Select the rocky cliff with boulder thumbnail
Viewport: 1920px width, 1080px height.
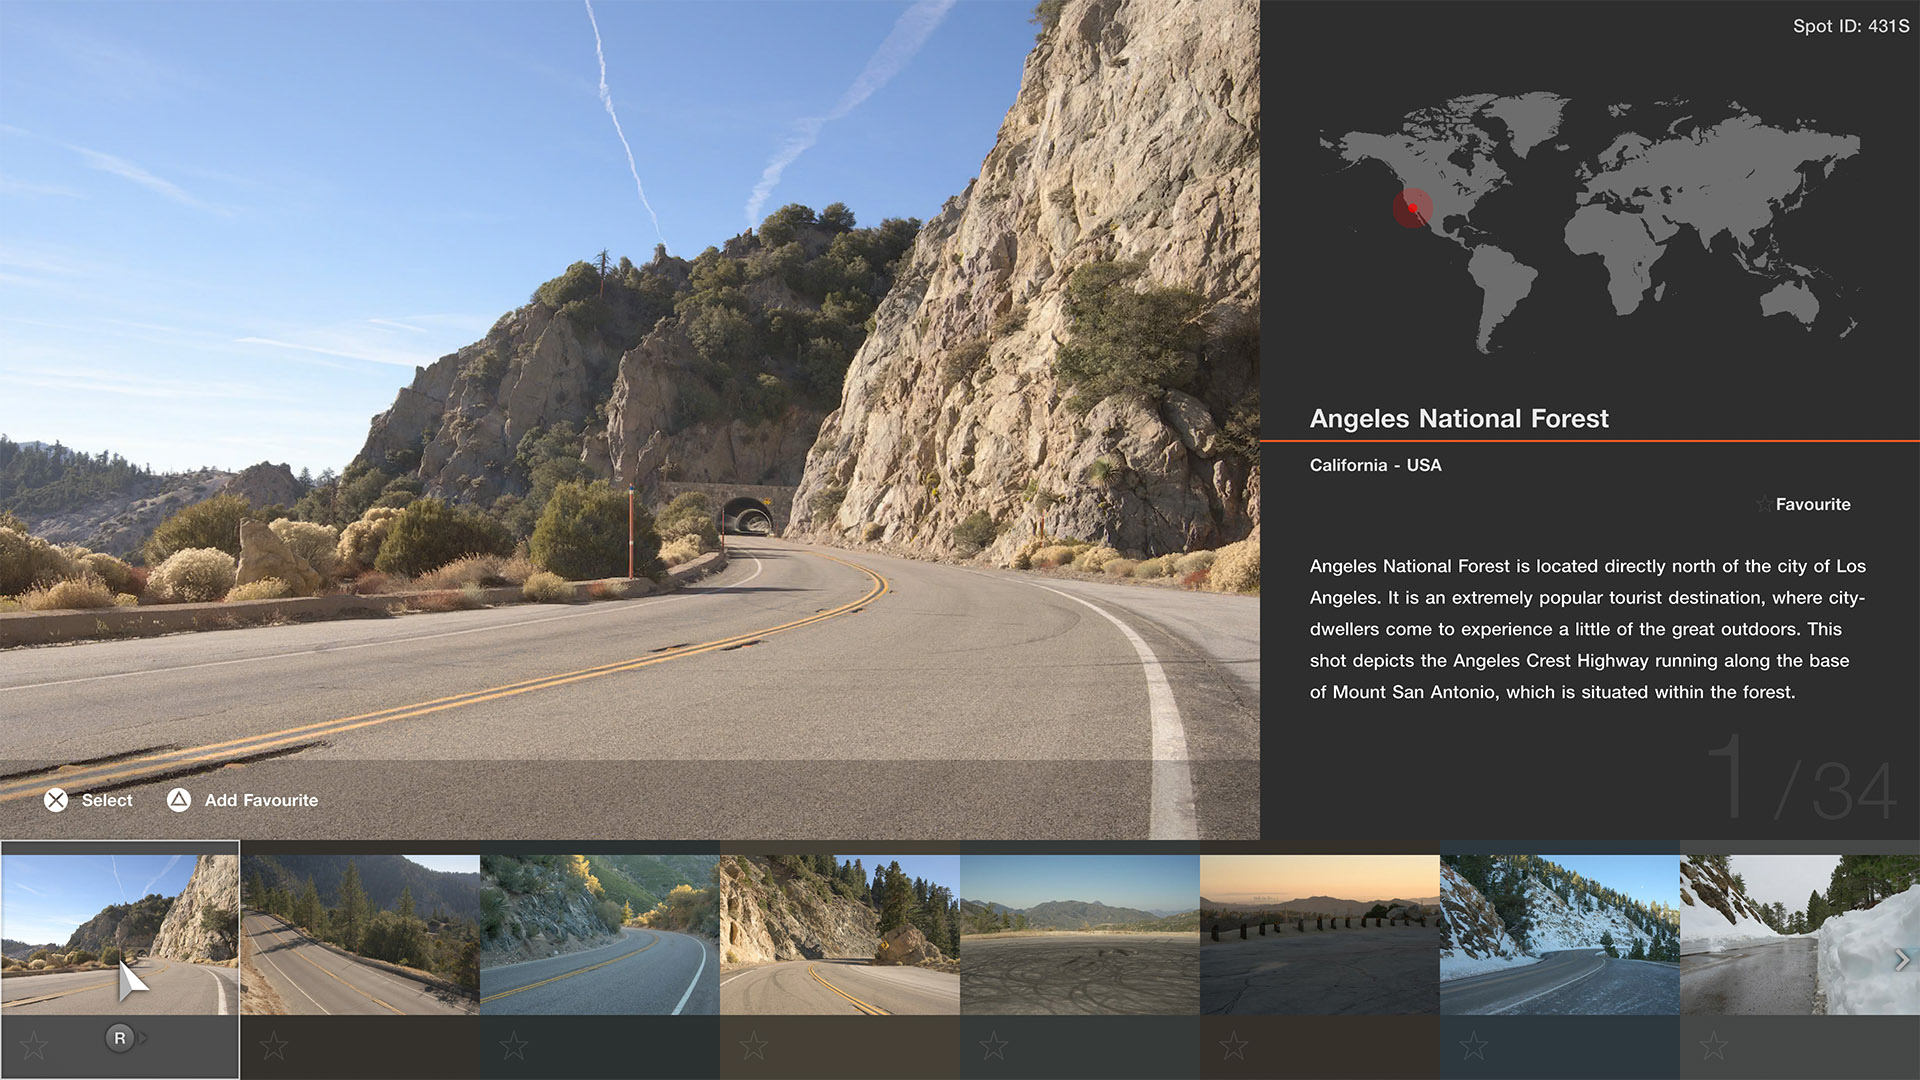pos(840,935)
